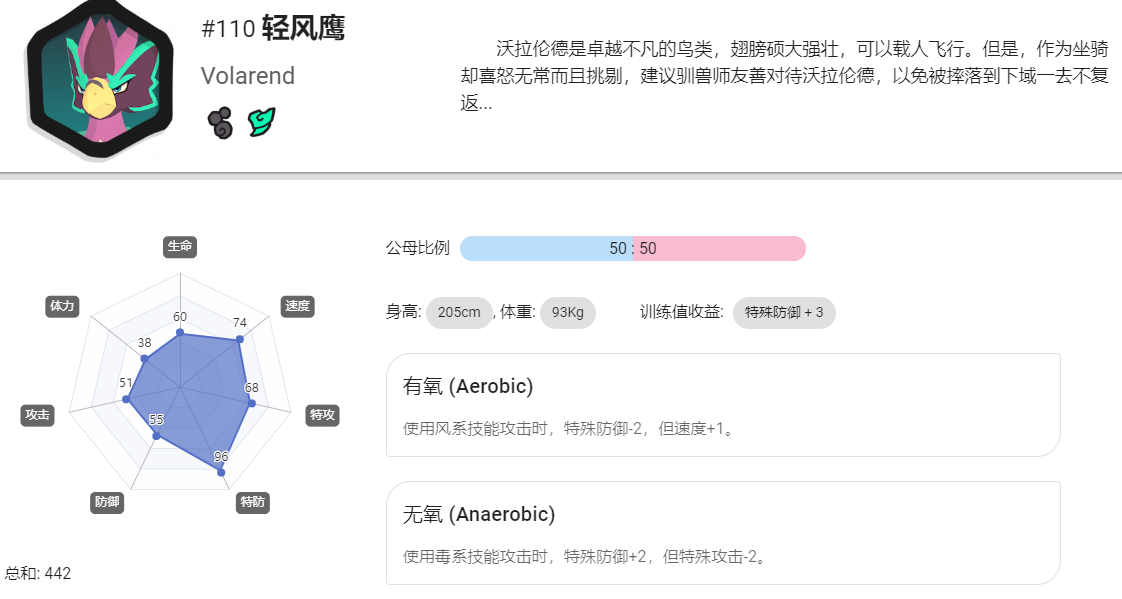
Task: Click the 205cm height chip
Action: click(x=459, y=313)
